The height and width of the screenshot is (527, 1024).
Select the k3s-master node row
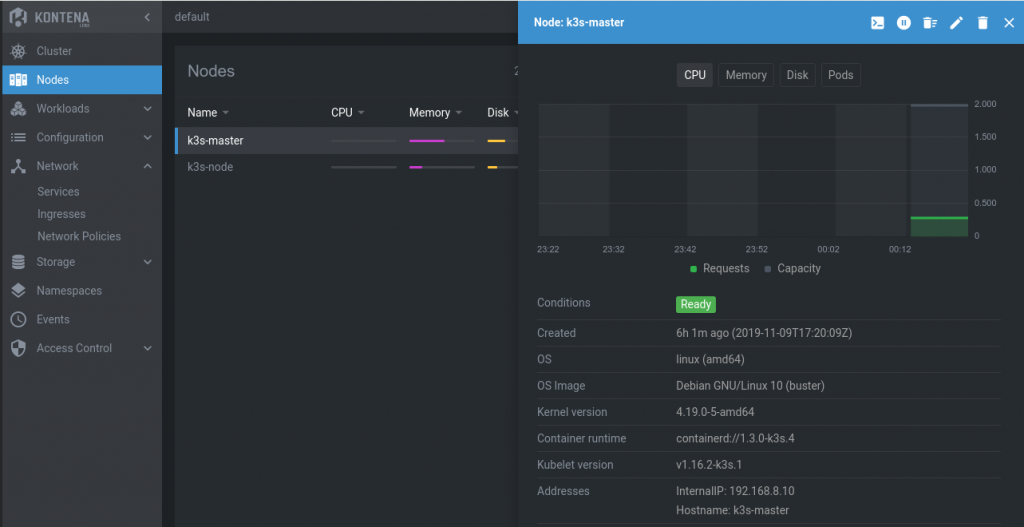346,140
